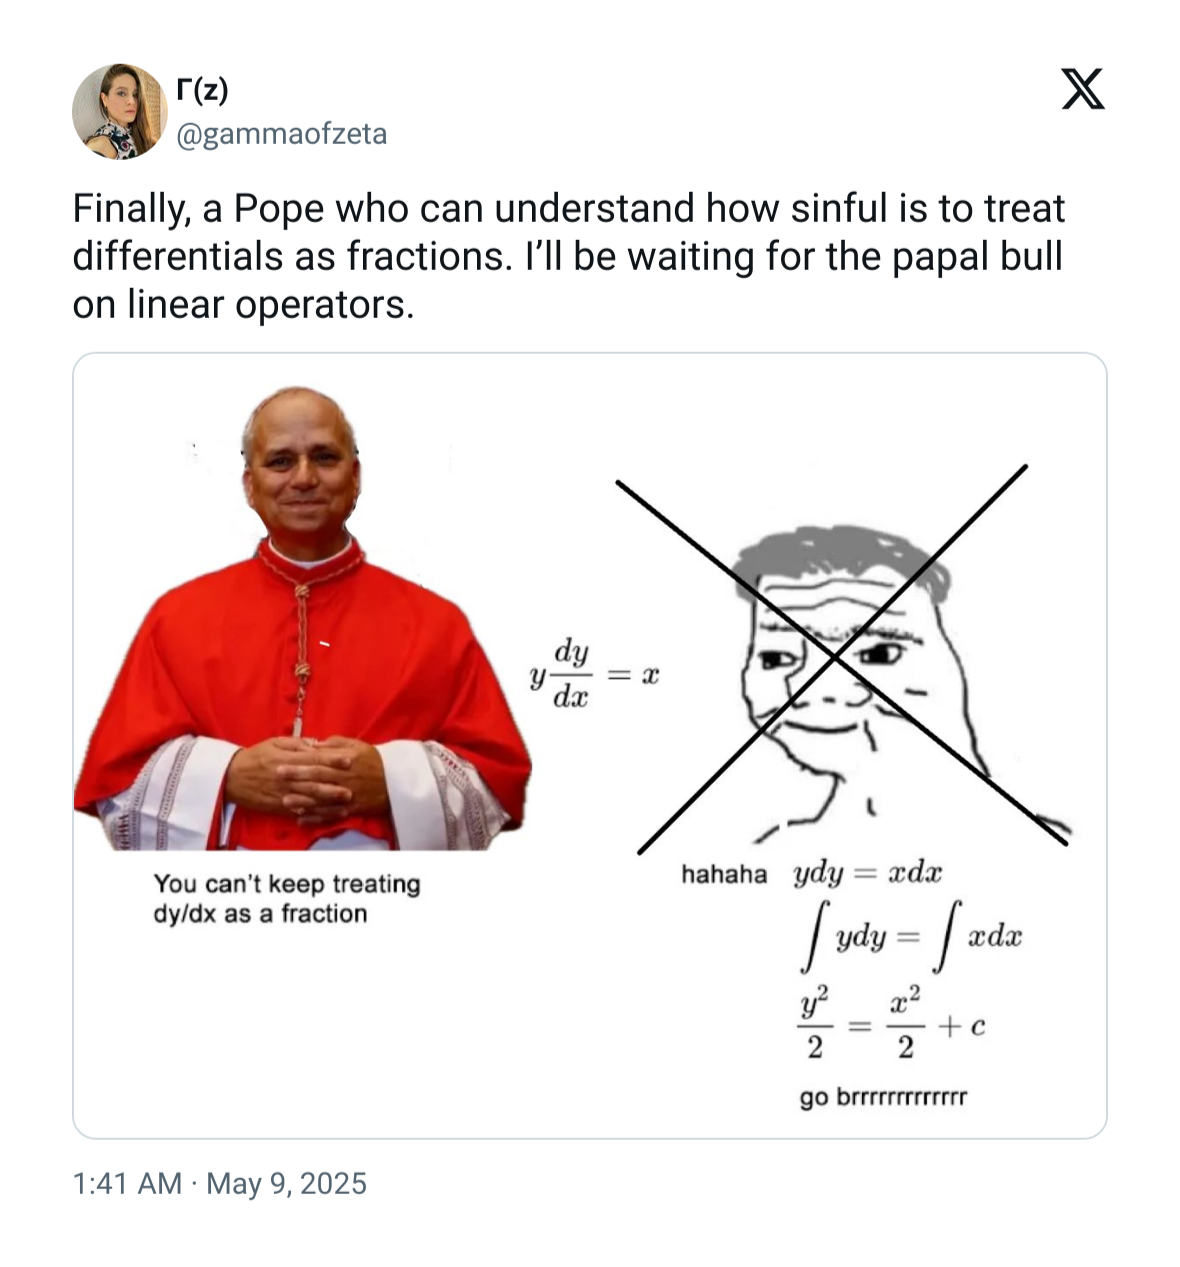Click the tweet text about the Pope
The height and width of the screenshot is (1267, 1180).
pos(569,256)
